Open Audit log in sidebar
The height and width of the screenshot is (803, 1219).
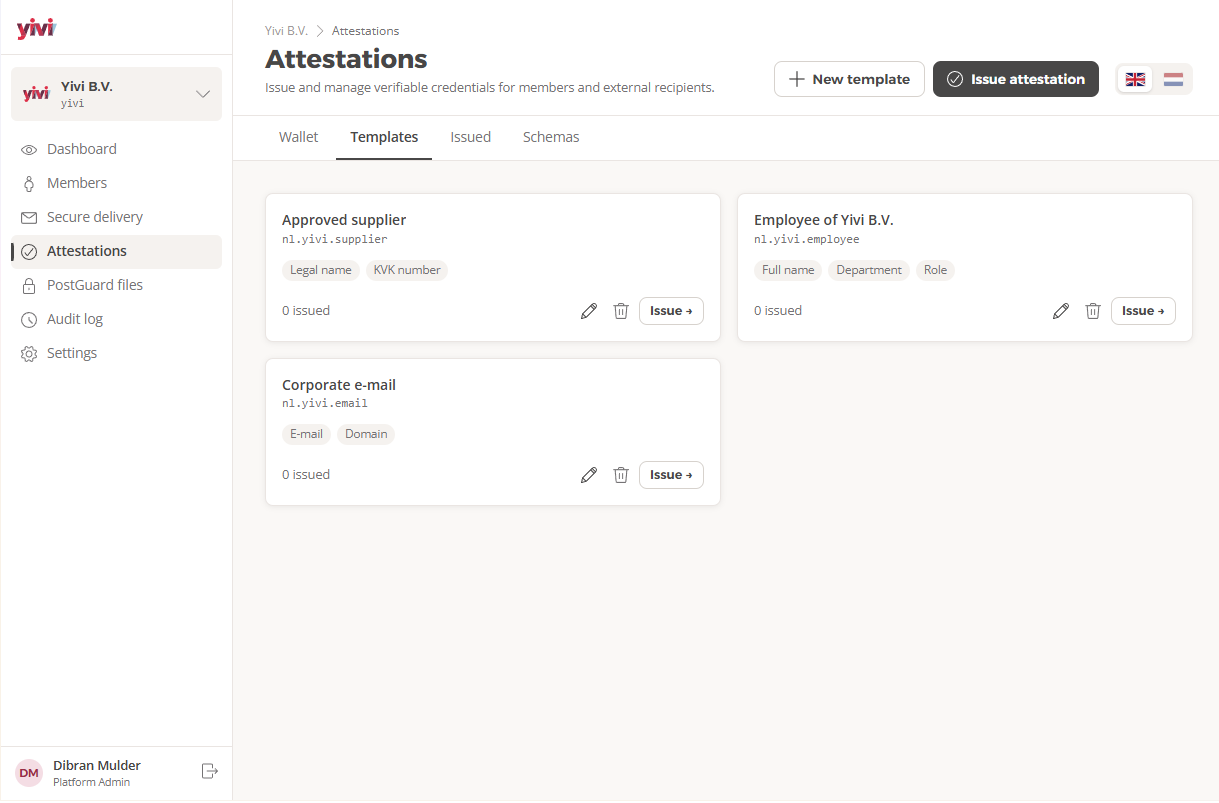116,319
